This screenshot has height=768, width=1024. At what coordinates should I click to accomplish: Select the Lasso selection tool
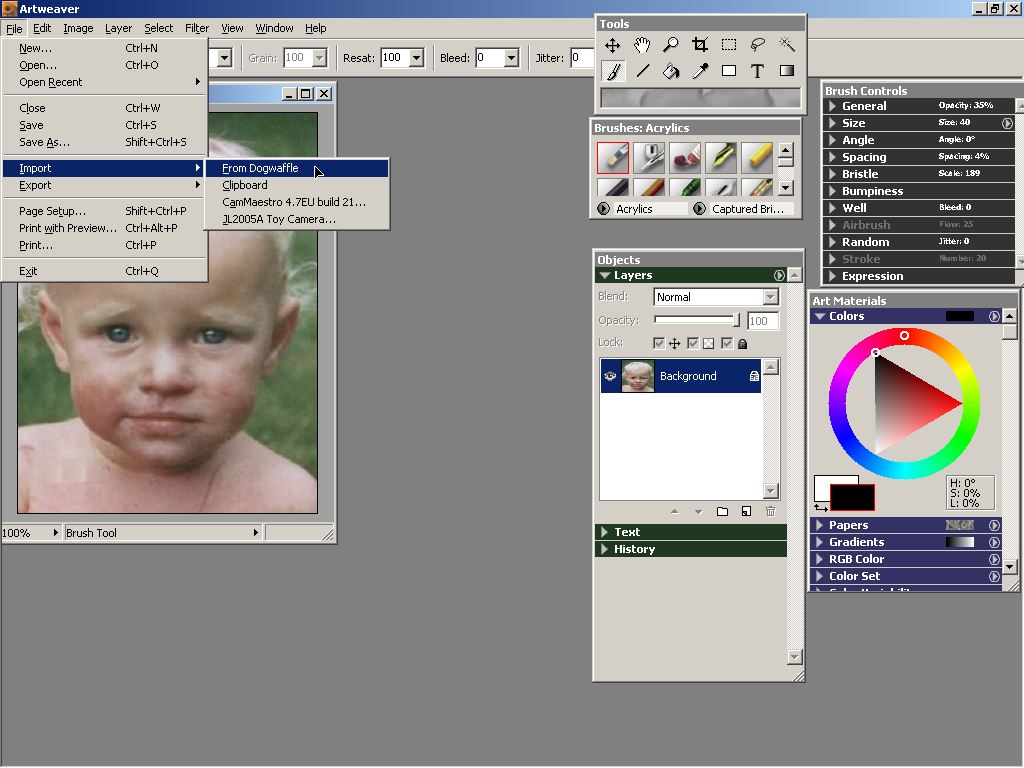758,45
